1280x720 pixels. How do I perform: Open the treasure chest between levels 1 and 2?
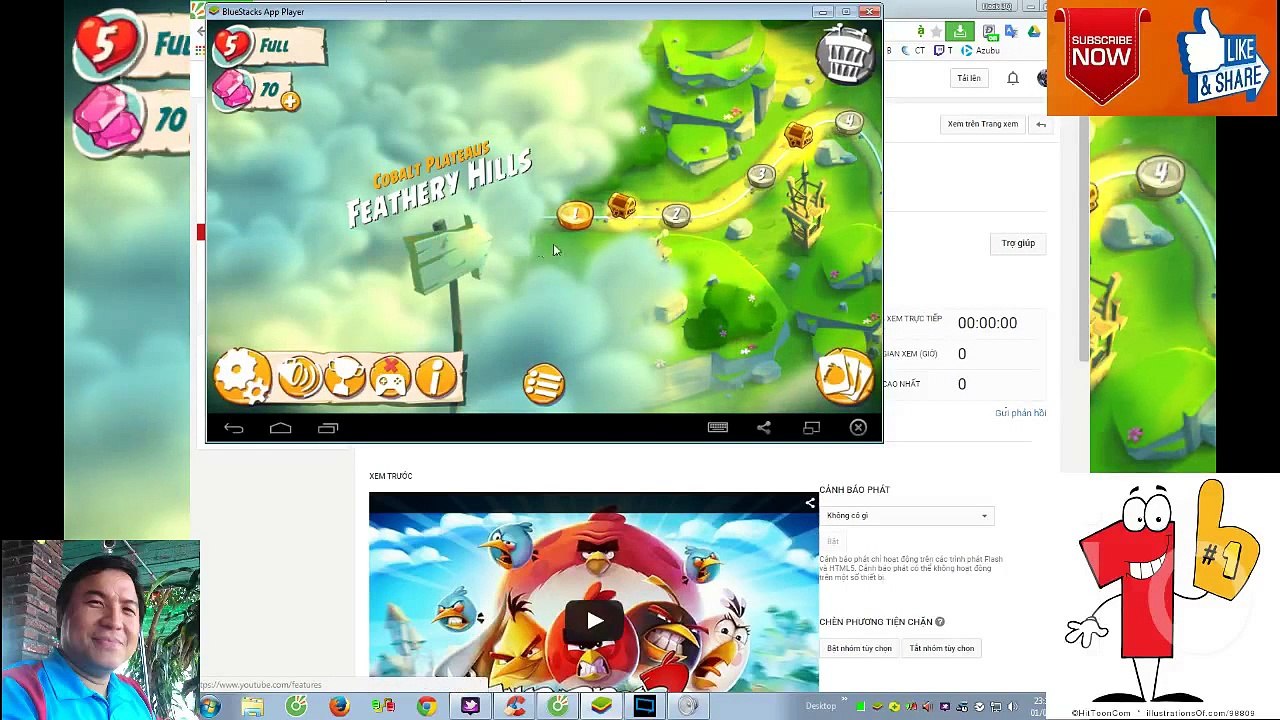[621, 205]
